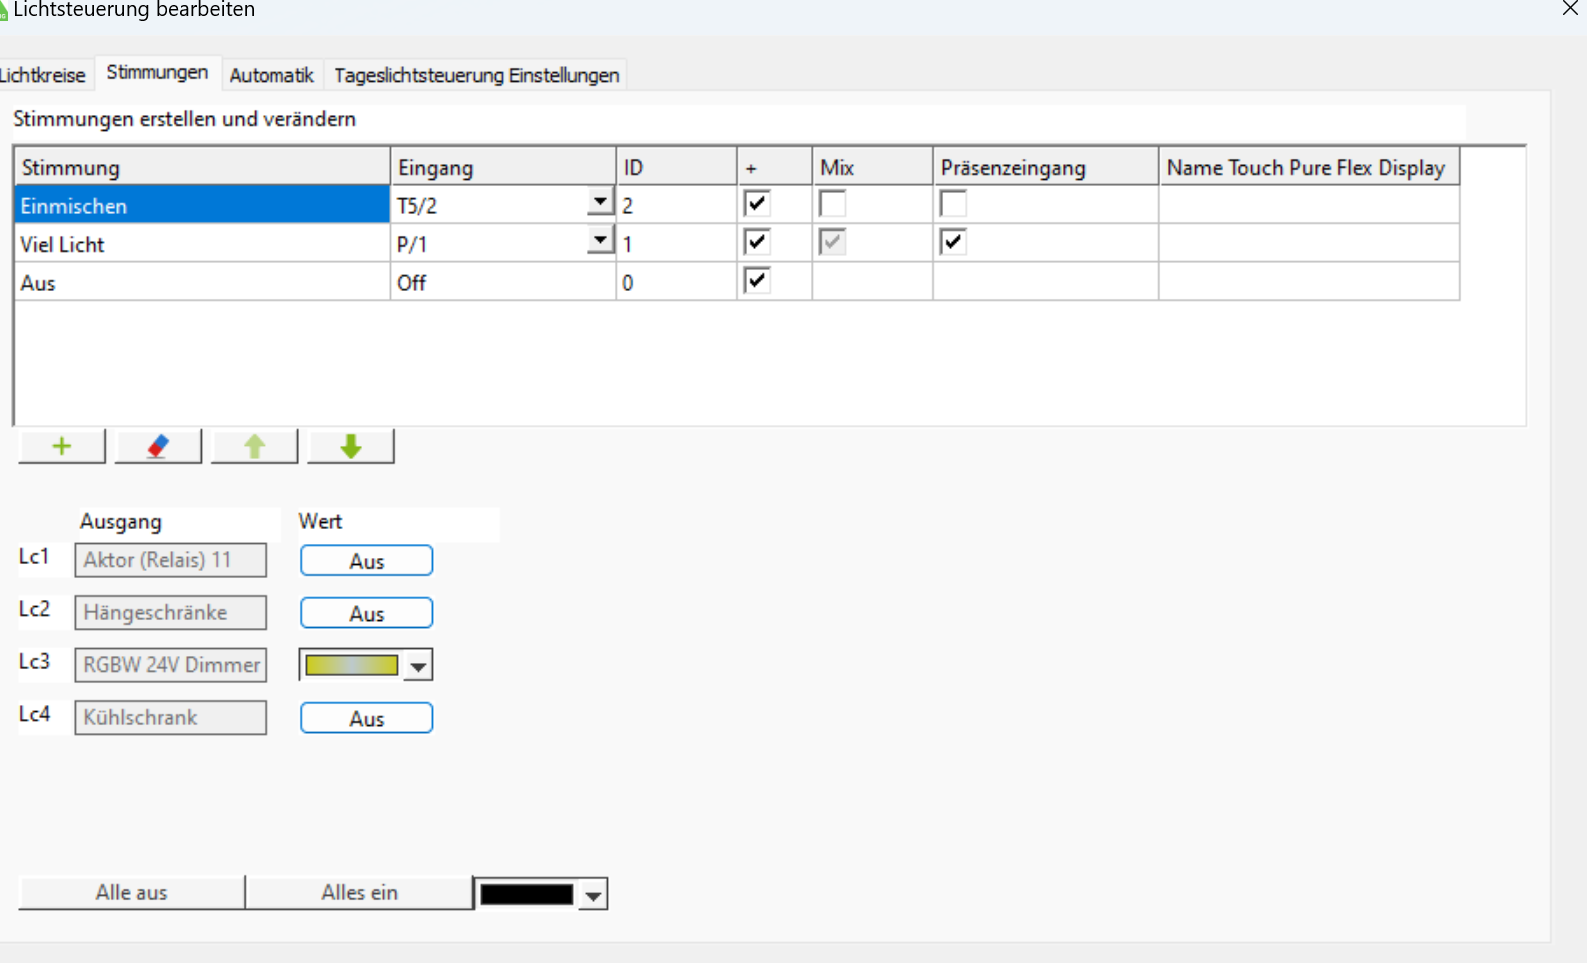
Task: Close the Lichtsteuerung bearbeiten window
Action: click(x=1570, y=9)
